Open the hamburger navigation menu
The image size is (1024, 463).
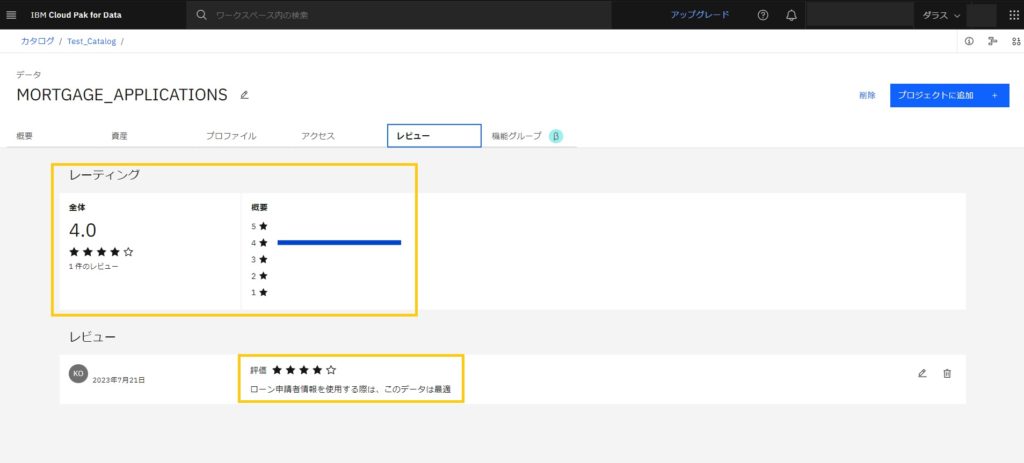(x=11, y=15)
